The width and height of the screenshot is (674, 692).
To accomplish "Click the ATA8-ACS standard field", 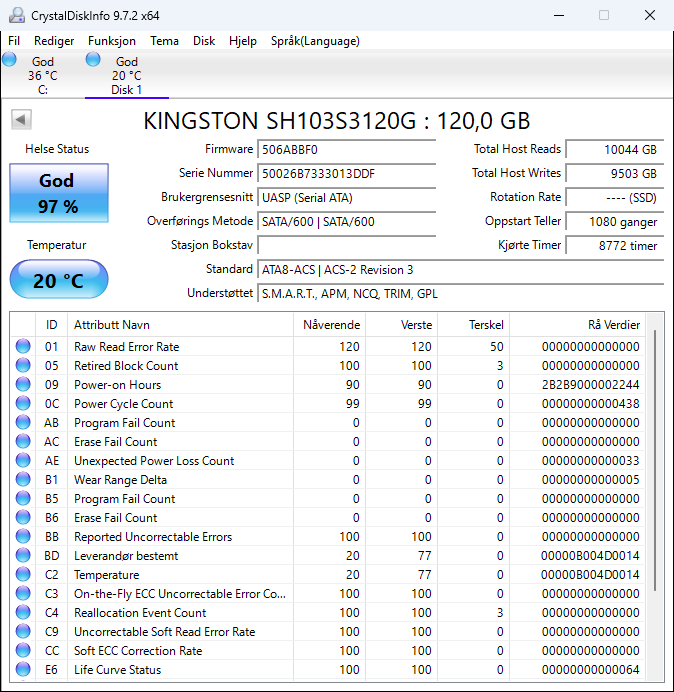I will pos(460,269).
